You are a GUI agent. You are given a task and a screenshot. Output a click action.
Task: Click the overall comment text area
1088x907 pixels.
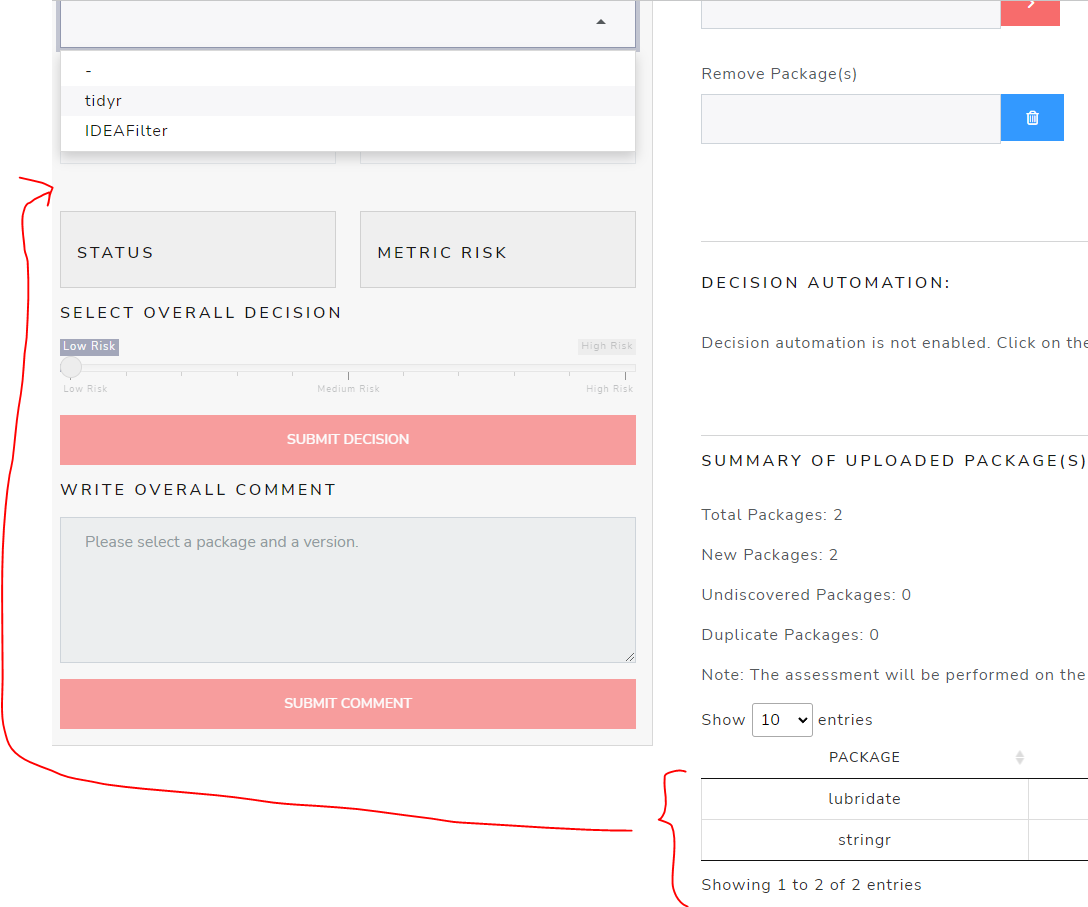(x=348, y=590)
